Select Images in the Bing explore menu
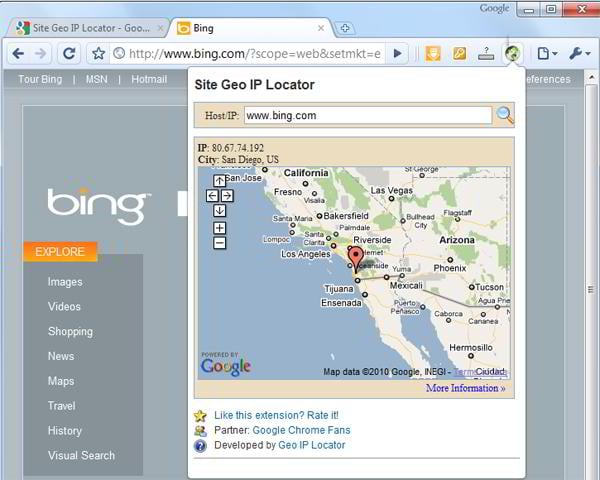 click(x=65, y=282)
